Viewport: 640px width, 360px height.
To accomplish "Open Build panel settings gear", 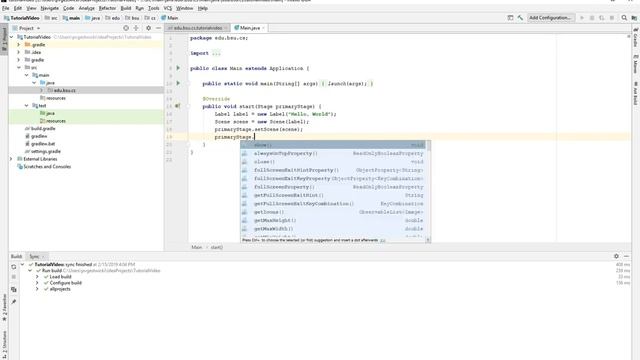I will click(616, 256).
